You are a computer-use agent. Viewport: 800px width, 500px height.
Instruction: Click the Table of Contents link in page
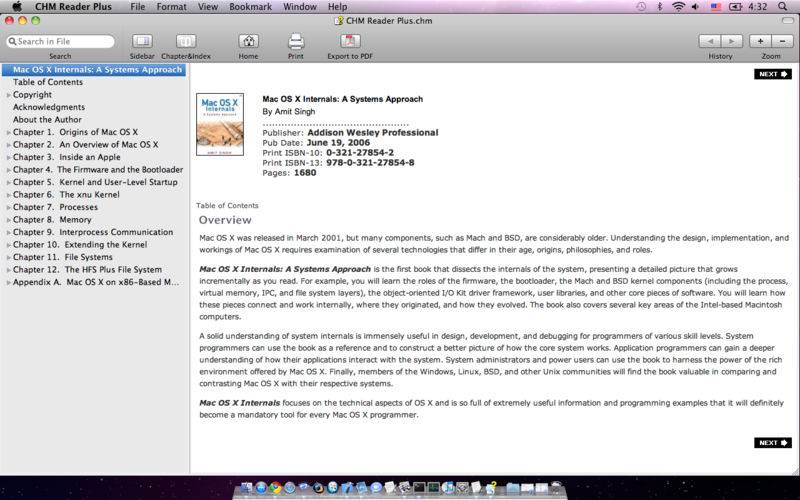(227, 206)
